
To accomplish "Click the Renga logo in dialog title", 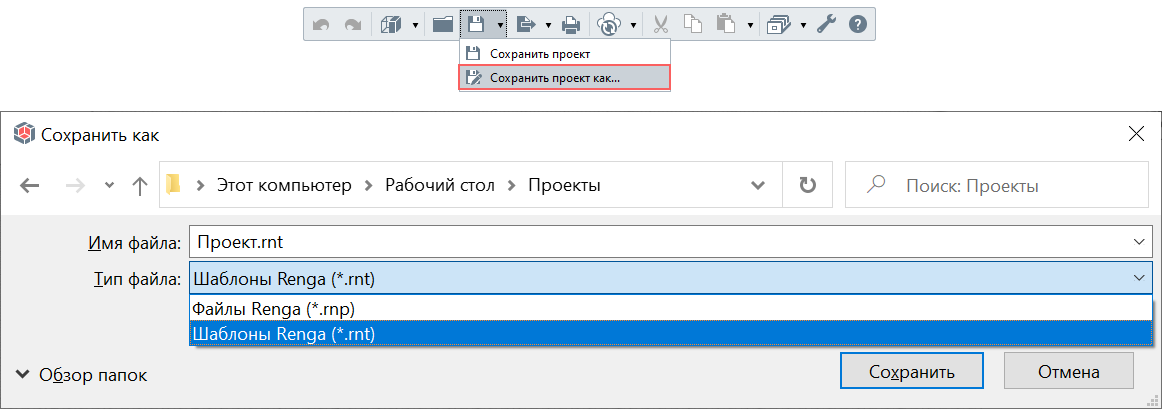I will [x=25, y=134].
